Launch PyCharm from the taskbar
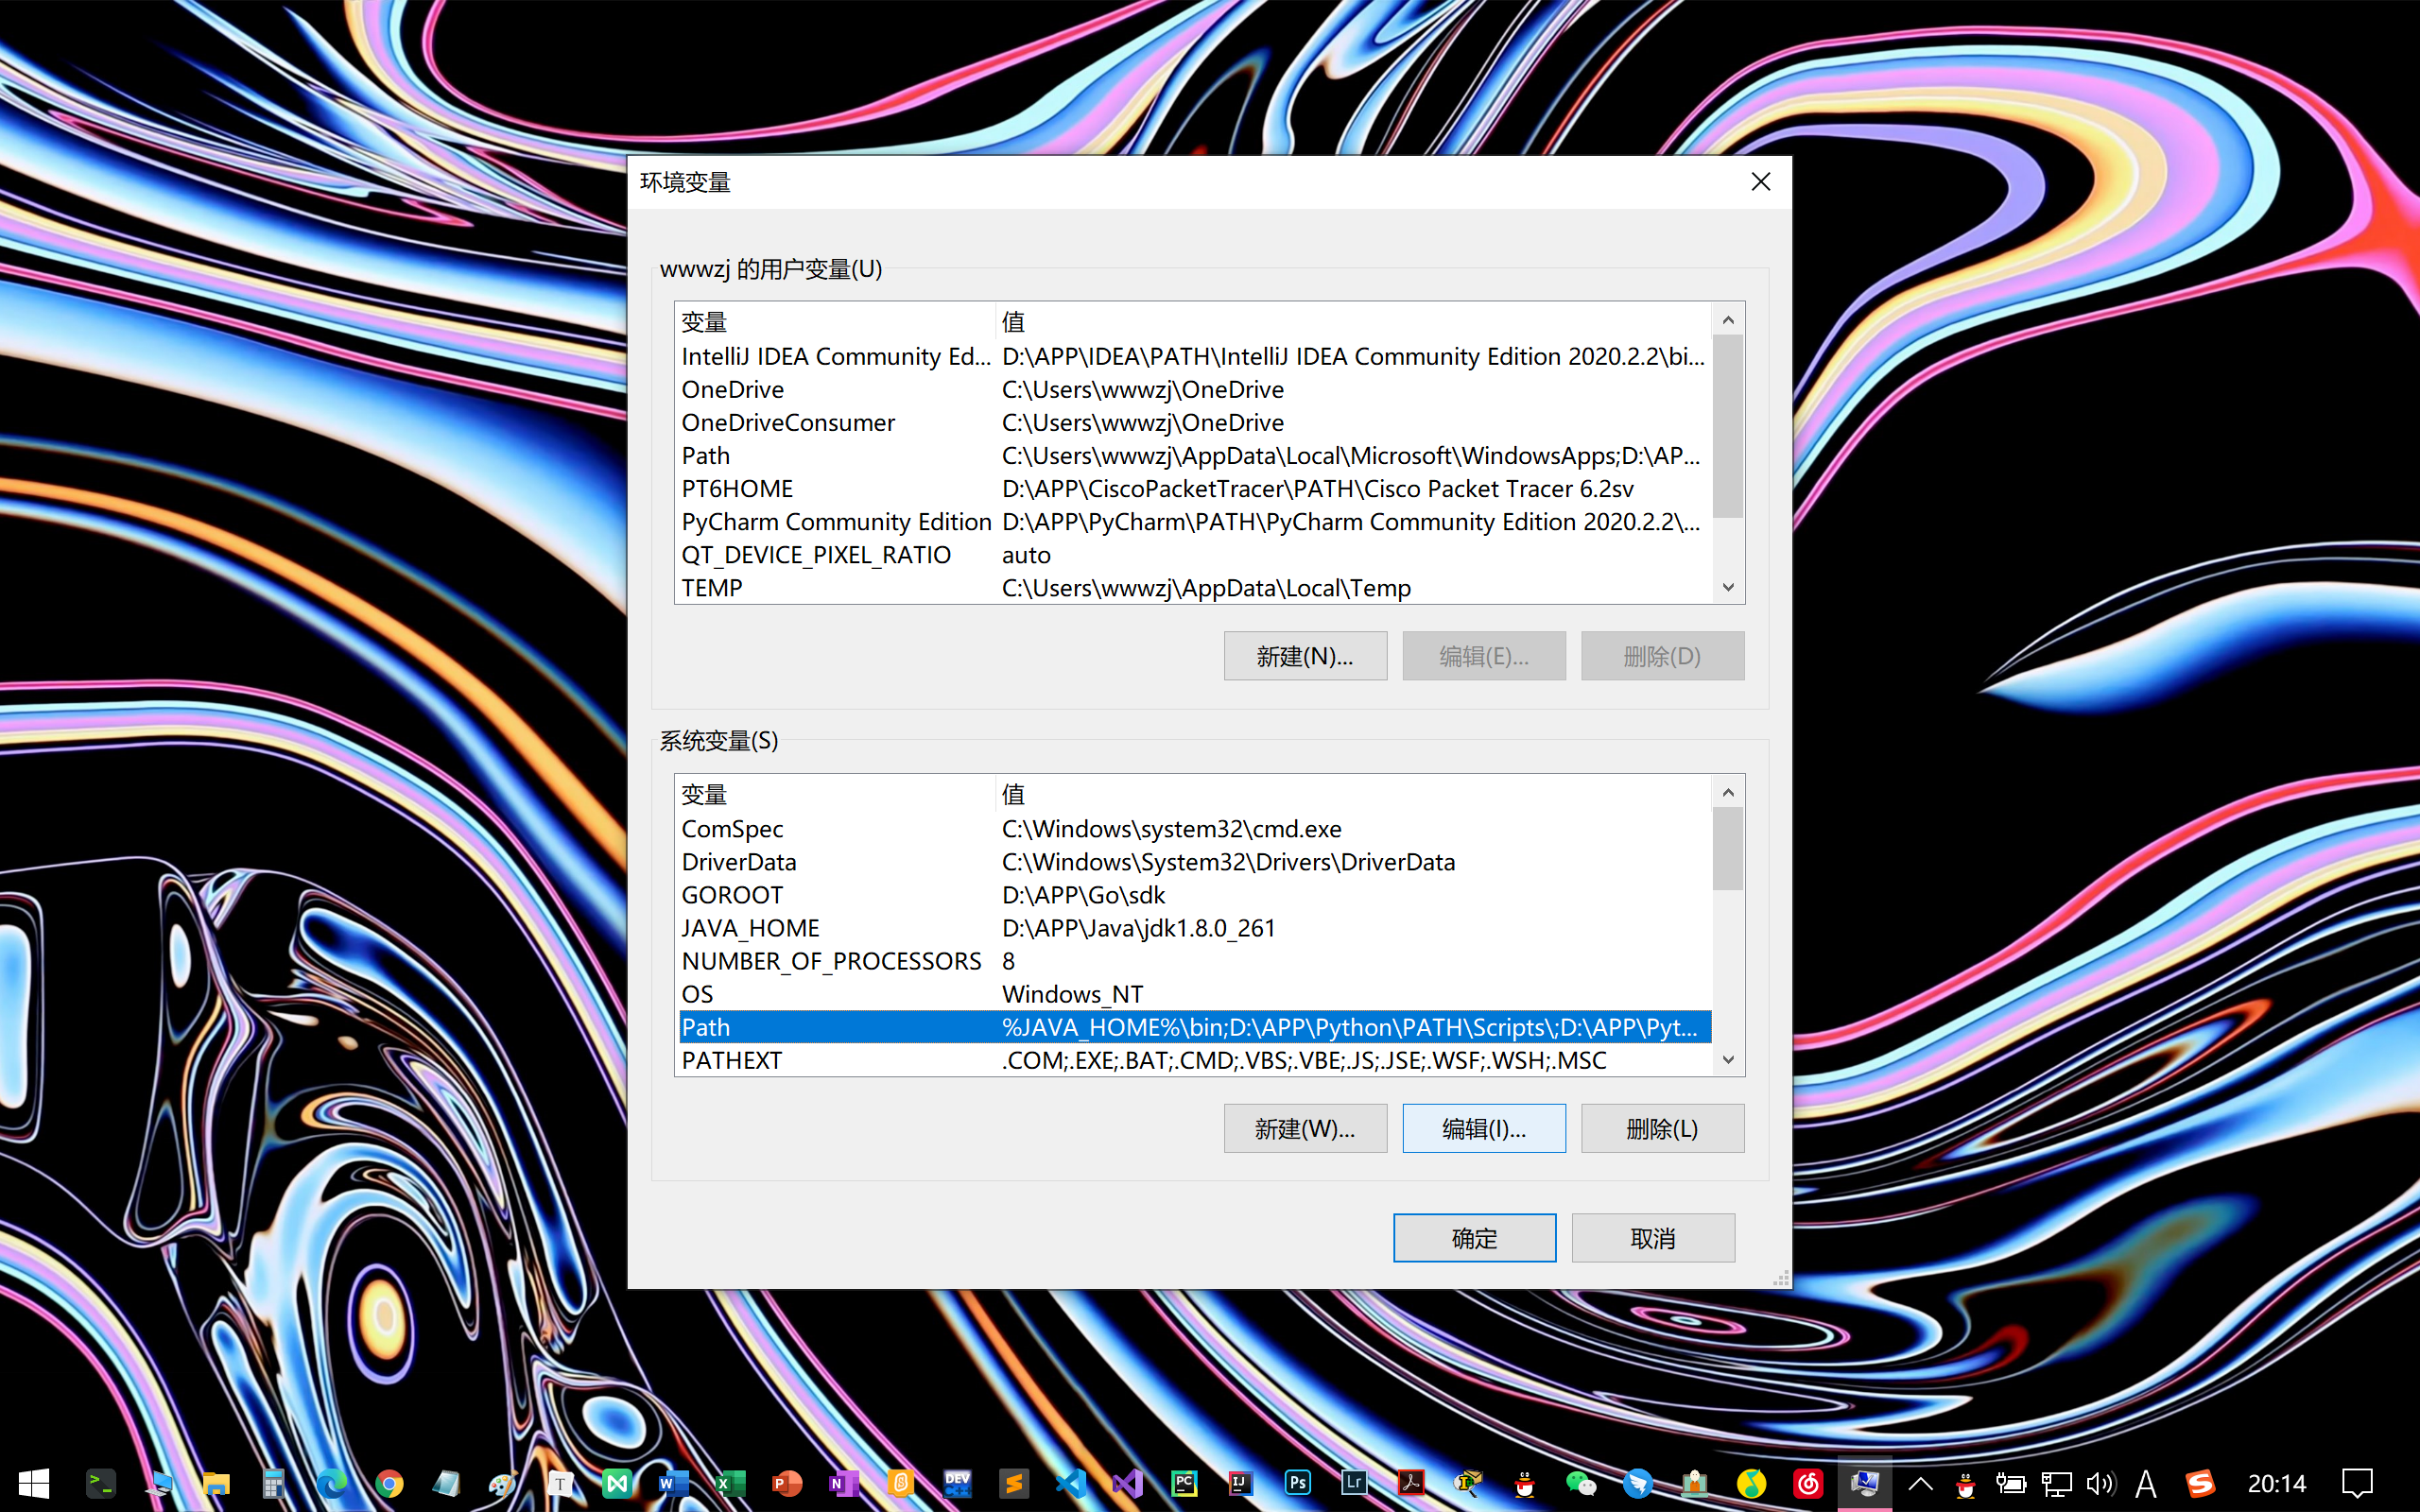The height and width of the screenshot is (1512, 2420). tap(1184, 1483)
